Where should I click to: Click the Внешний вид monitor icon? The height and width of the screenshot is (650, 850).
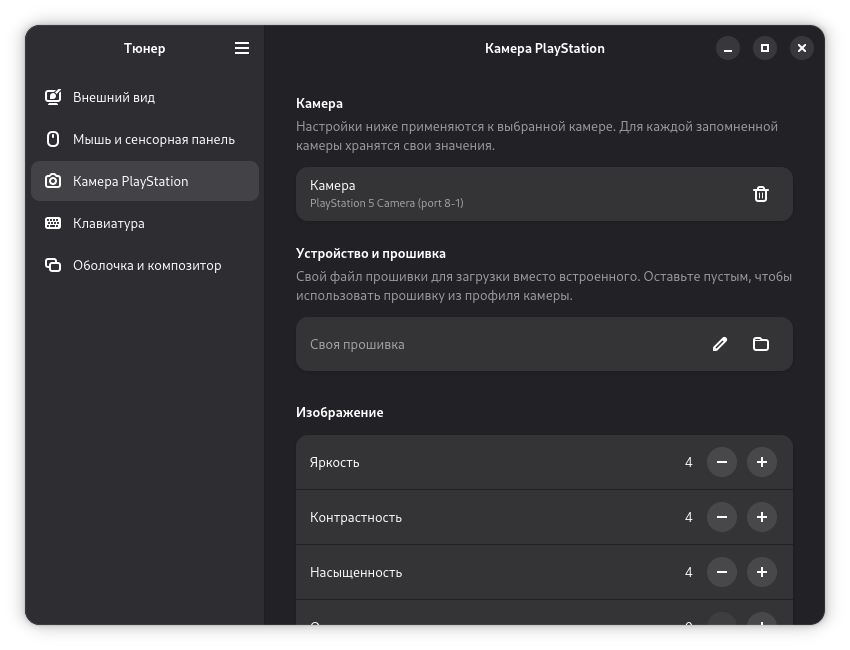pos(53,97)
